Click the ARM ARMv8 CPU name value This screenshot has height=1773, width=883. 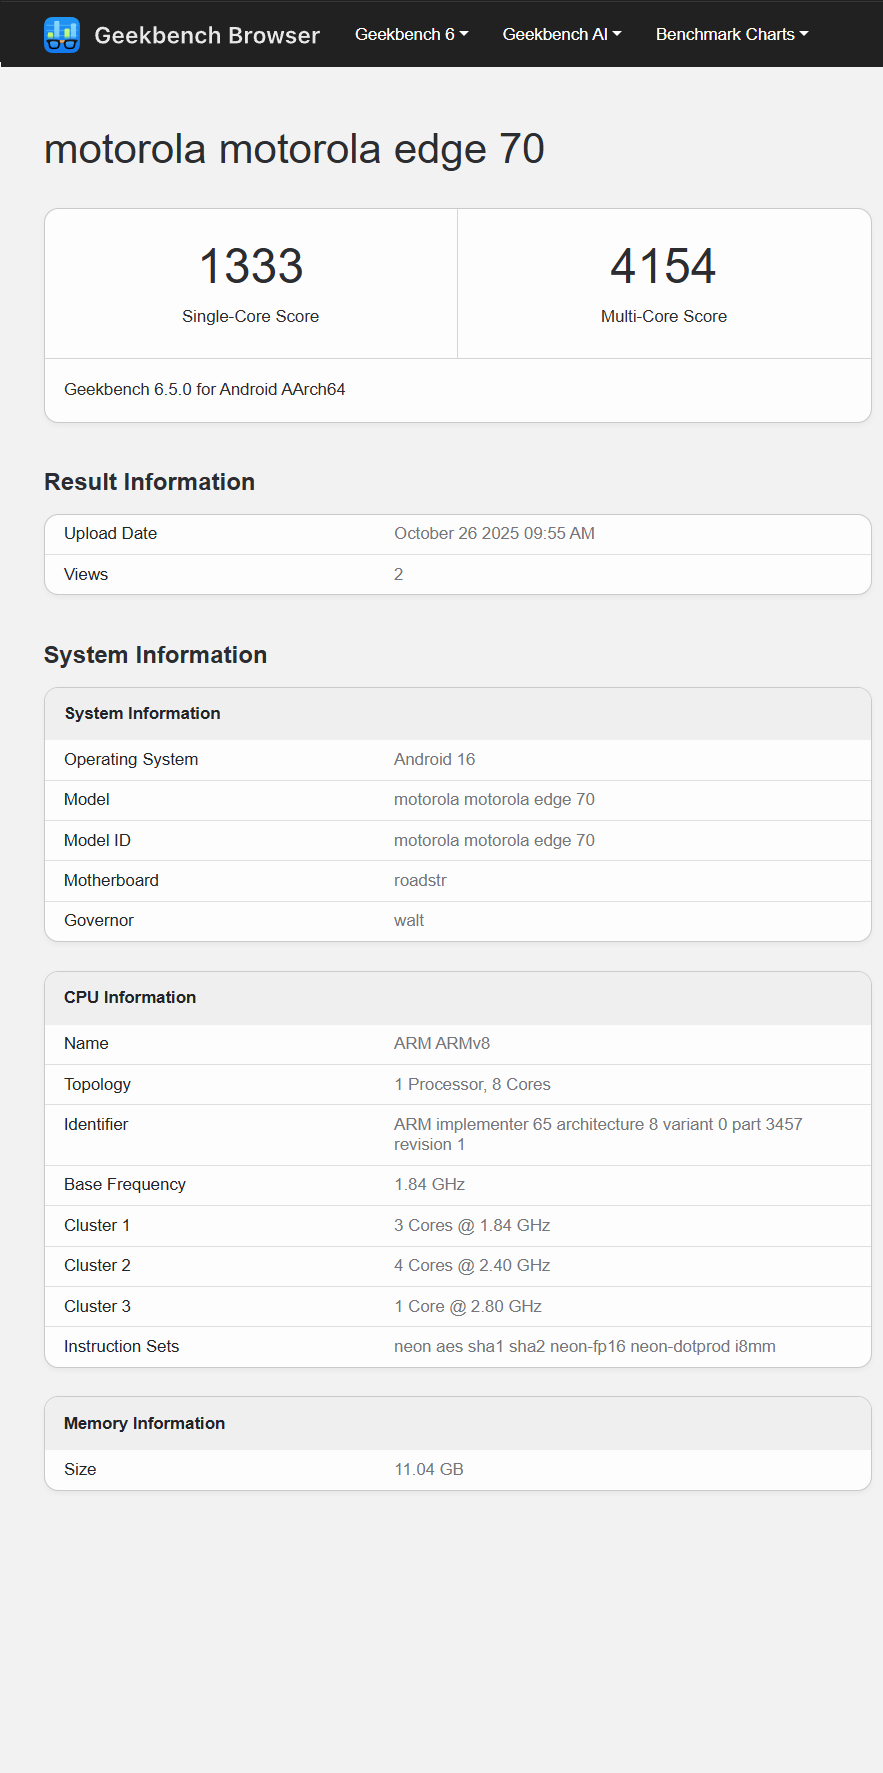click(442, 1044)
